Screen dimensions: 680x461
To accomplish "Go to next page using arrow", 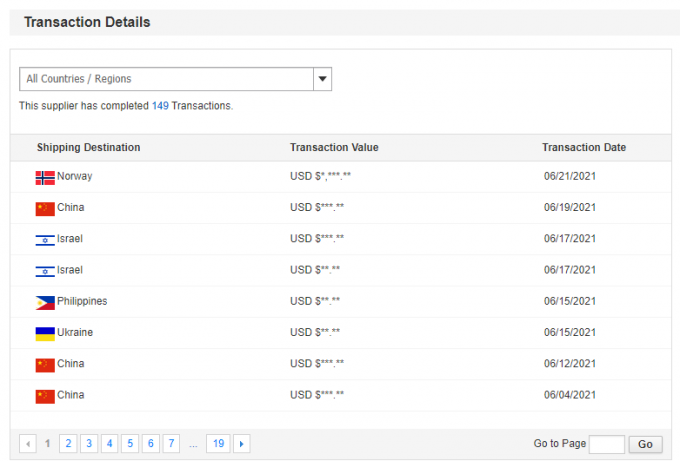I will (x=242, y=443).
